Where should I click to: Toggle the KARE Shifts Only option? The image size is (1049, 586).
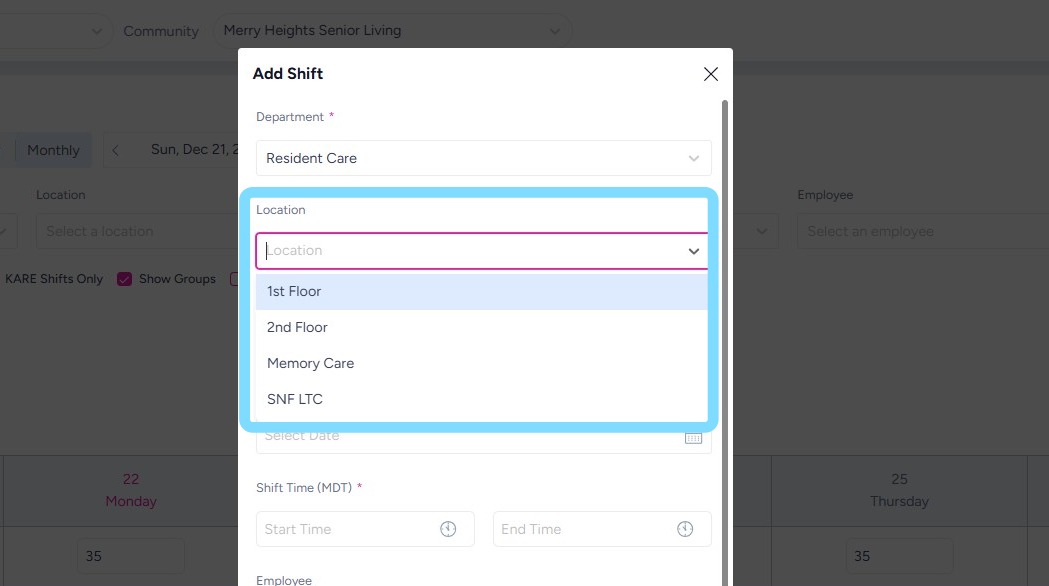click(x=54, y=279)
